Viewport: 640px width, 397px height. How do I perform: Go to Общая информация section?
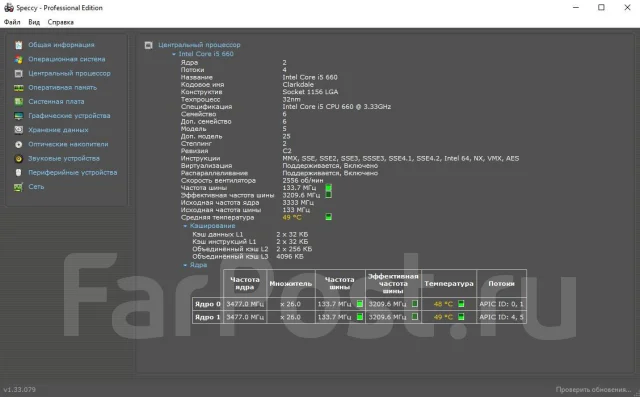click(61, 45)
